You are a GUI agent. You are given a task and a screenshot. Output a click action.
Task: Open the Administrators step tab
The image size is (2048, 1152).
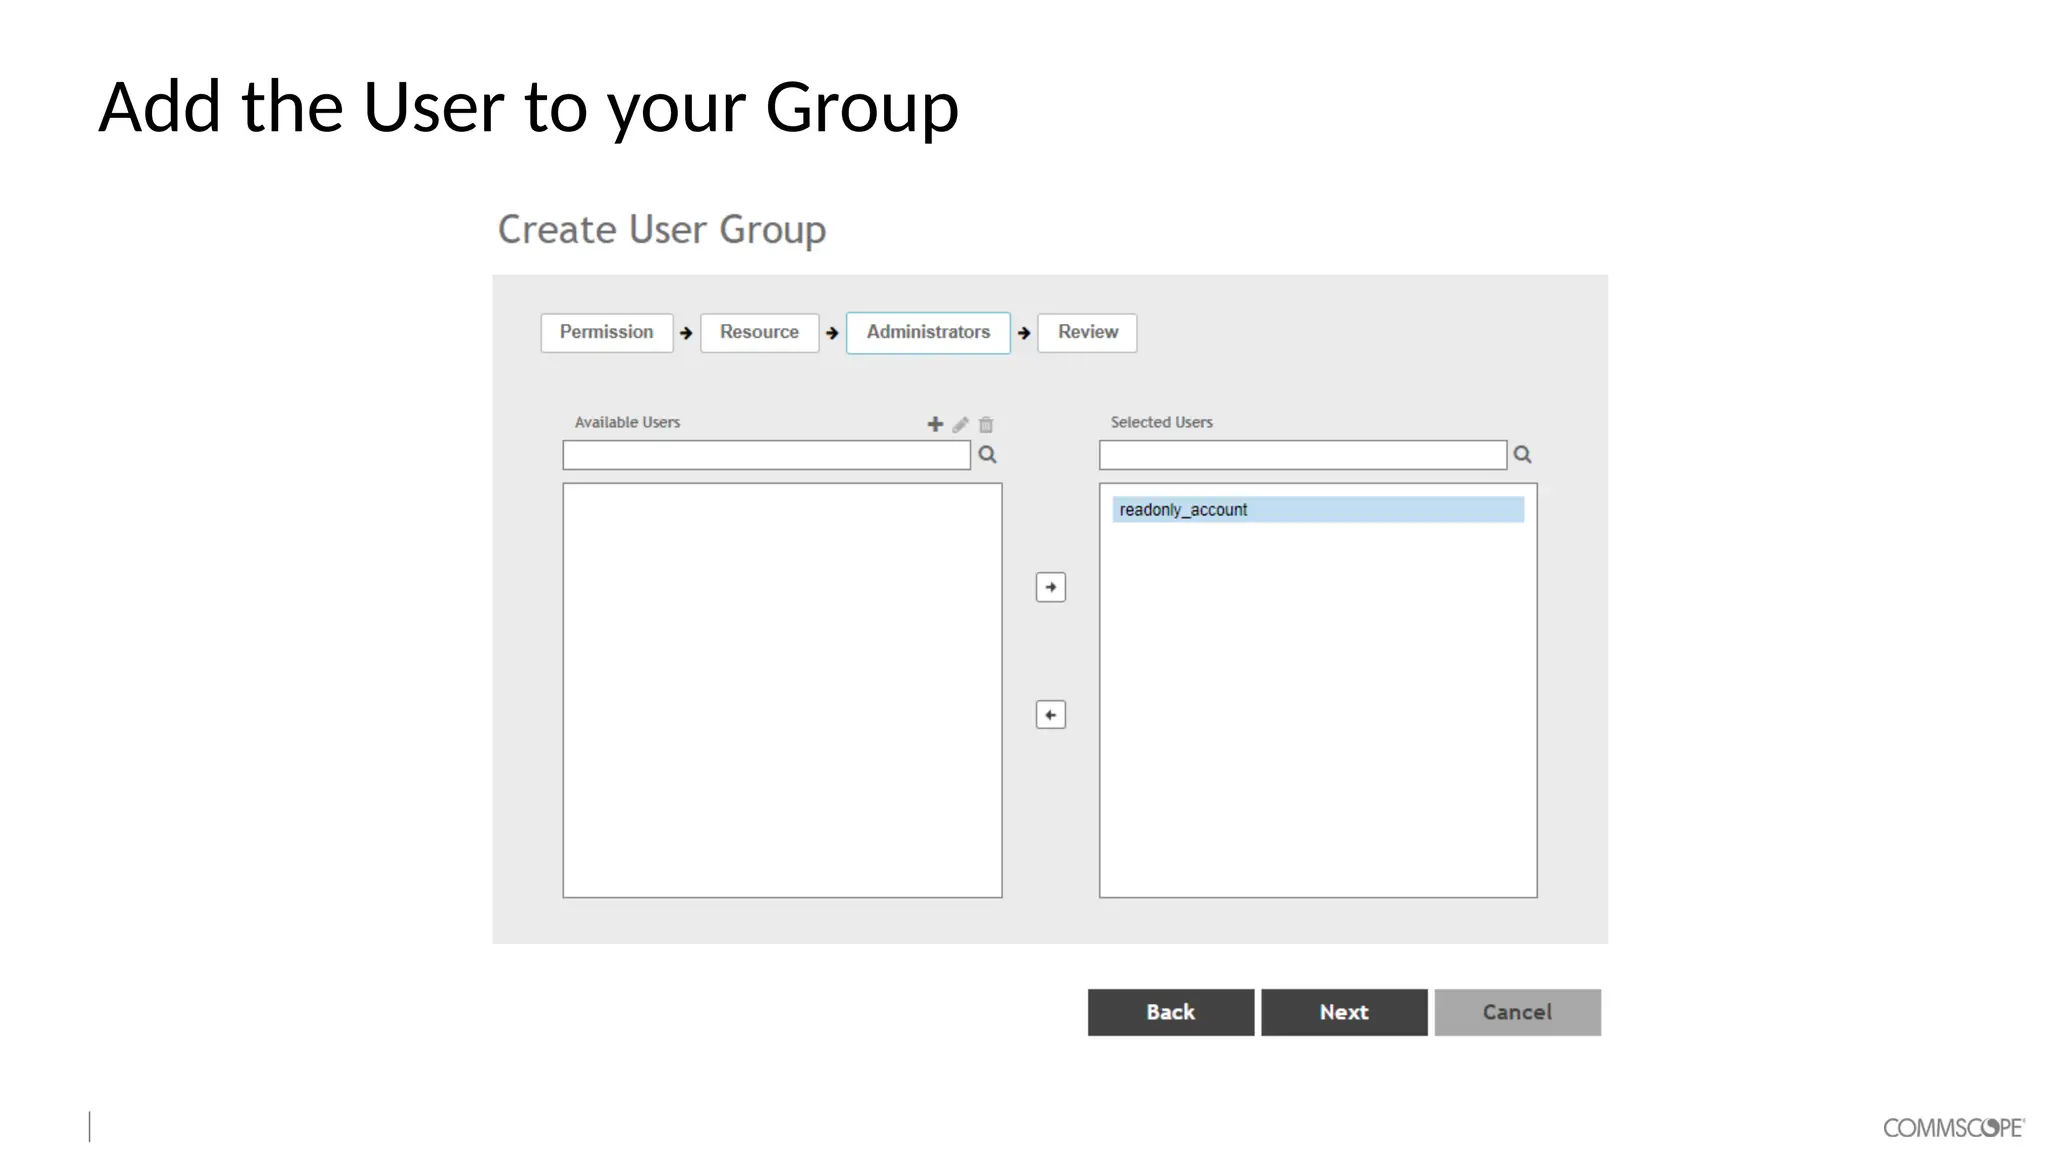click(x=928, y=332)
